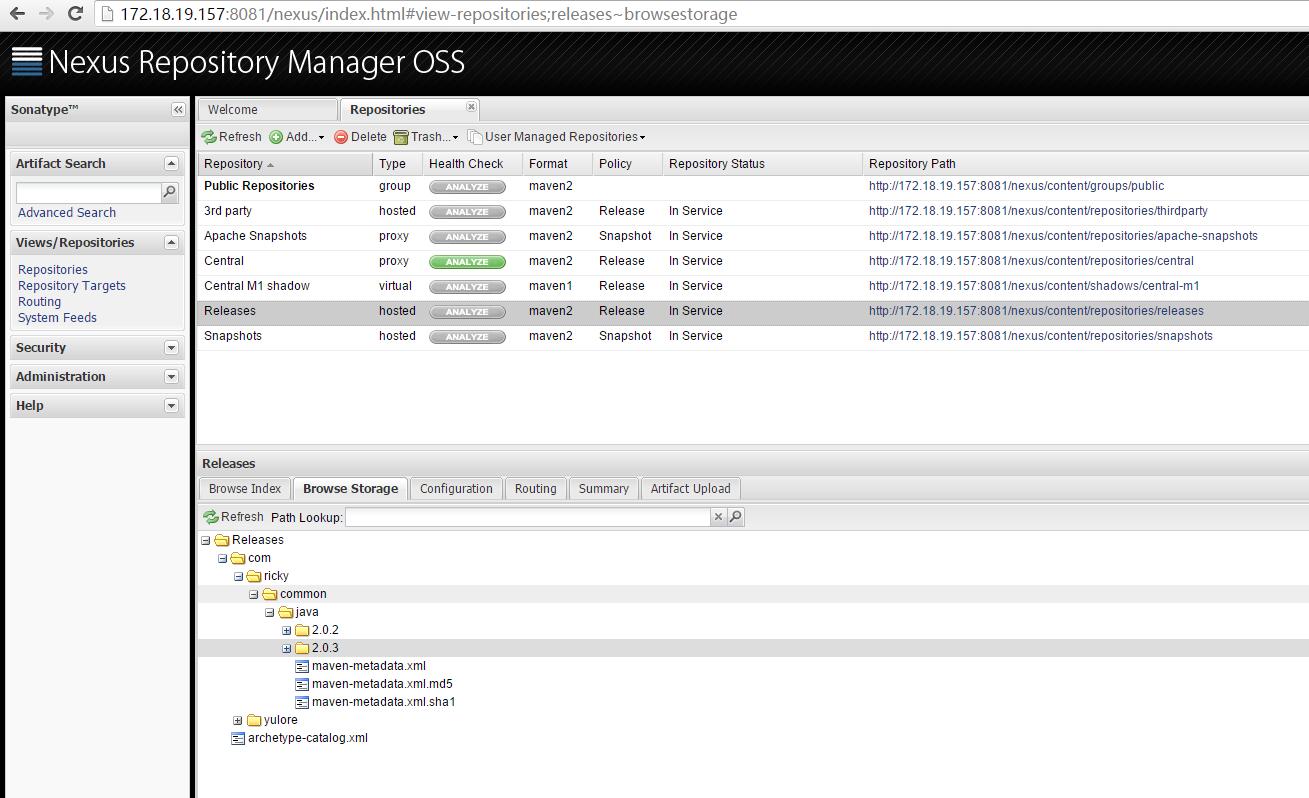This screenshot has height=798, width=1309.
Task: Open the snapshots repository path link
Action: click(1041, 336)
